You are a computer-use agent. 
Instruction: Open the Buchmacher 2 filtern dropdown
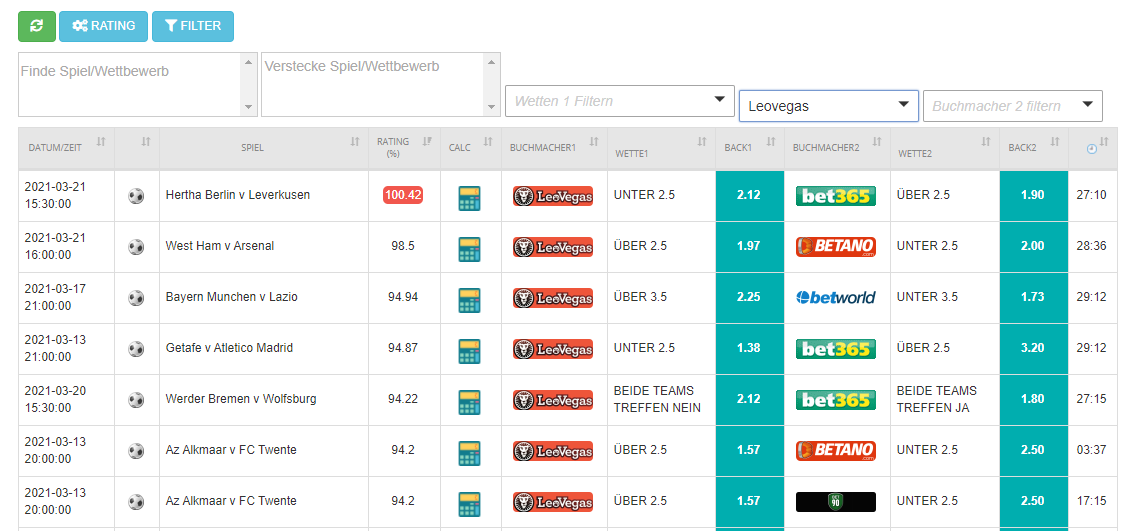1012,105
